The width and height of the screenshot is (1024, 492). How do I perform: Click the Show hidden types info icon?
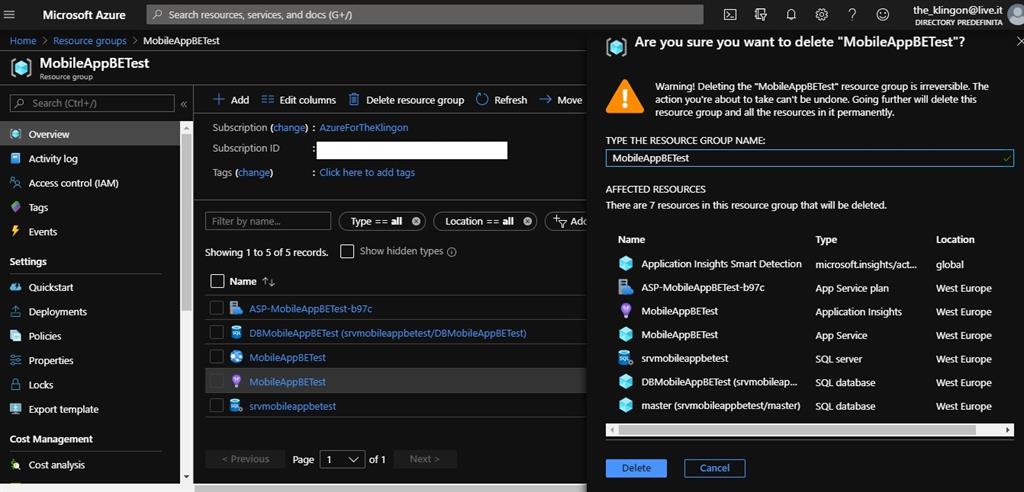(x=452, y=252)
